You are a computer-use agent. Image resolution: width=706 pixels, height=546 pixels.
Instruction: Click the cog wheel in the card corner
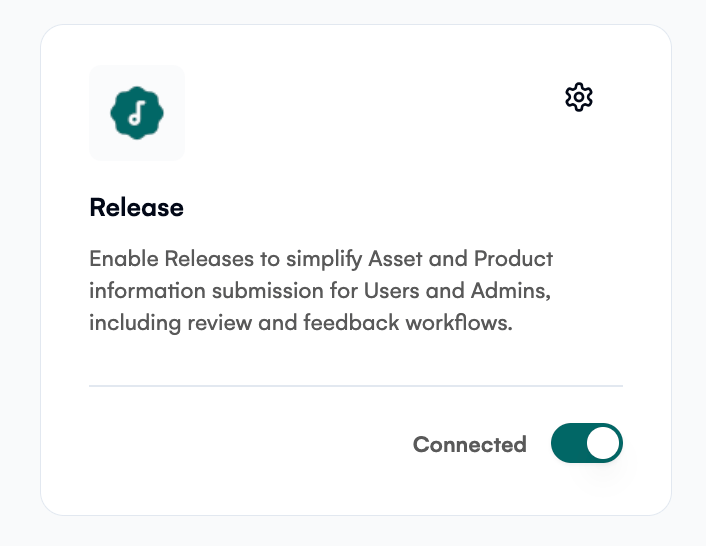point(579,97)
